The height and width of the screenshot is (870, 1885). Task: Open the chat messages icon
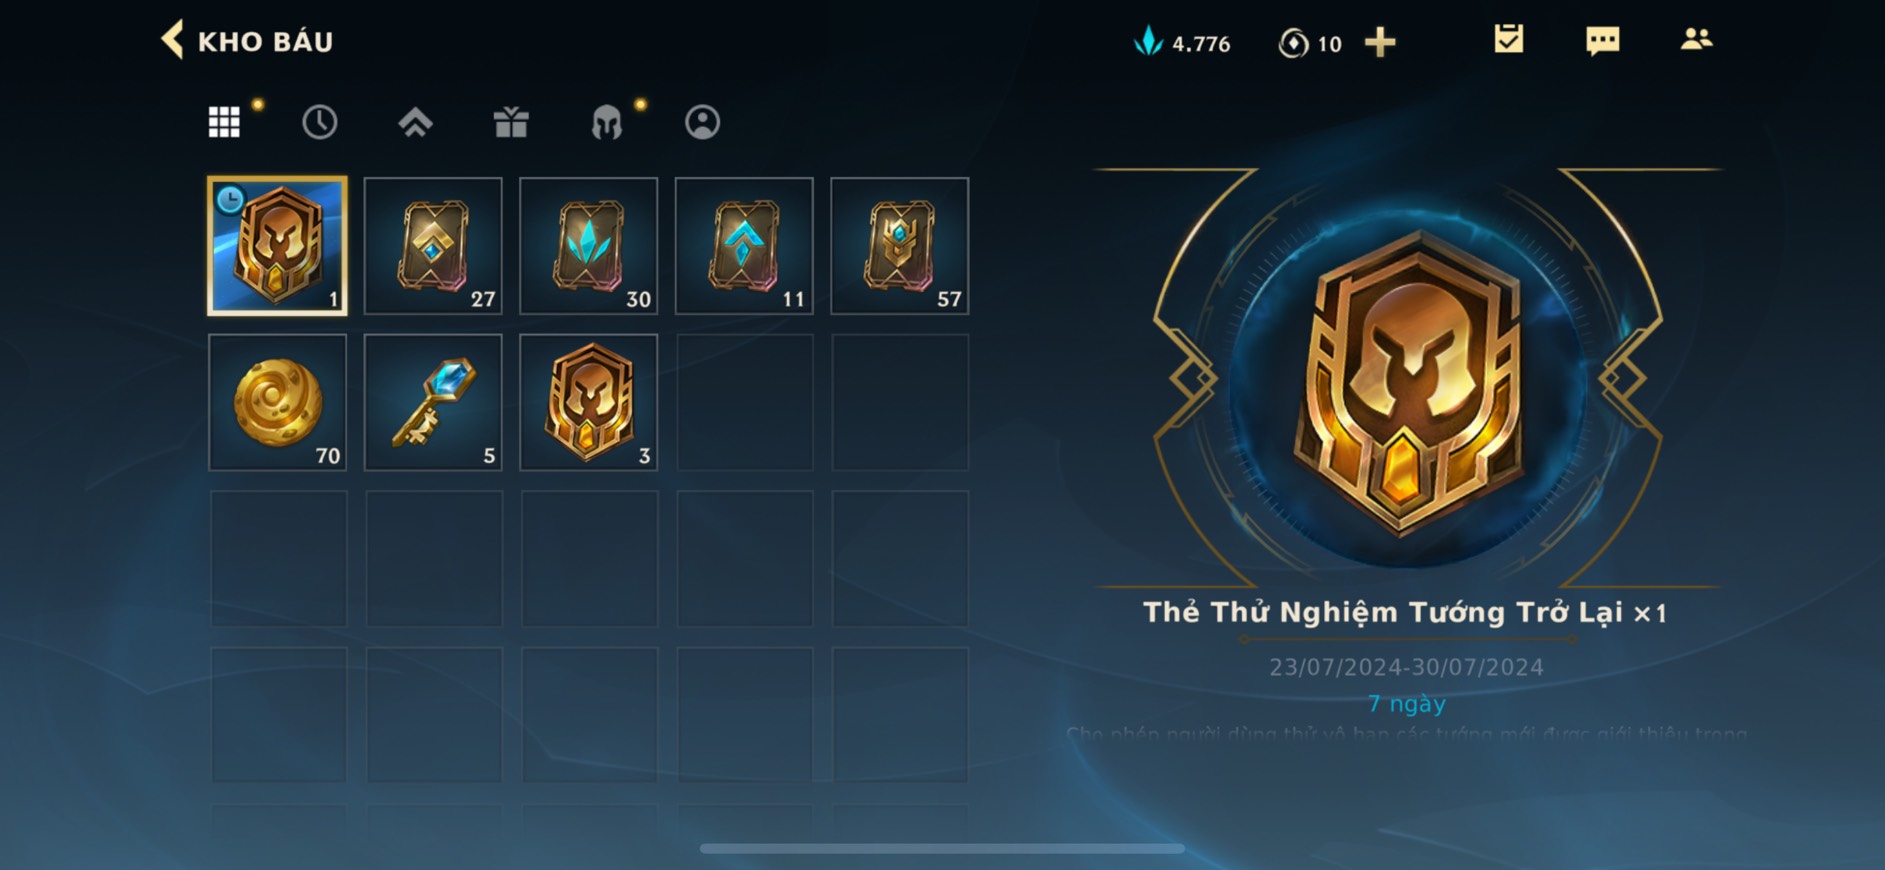(1602, 40)
